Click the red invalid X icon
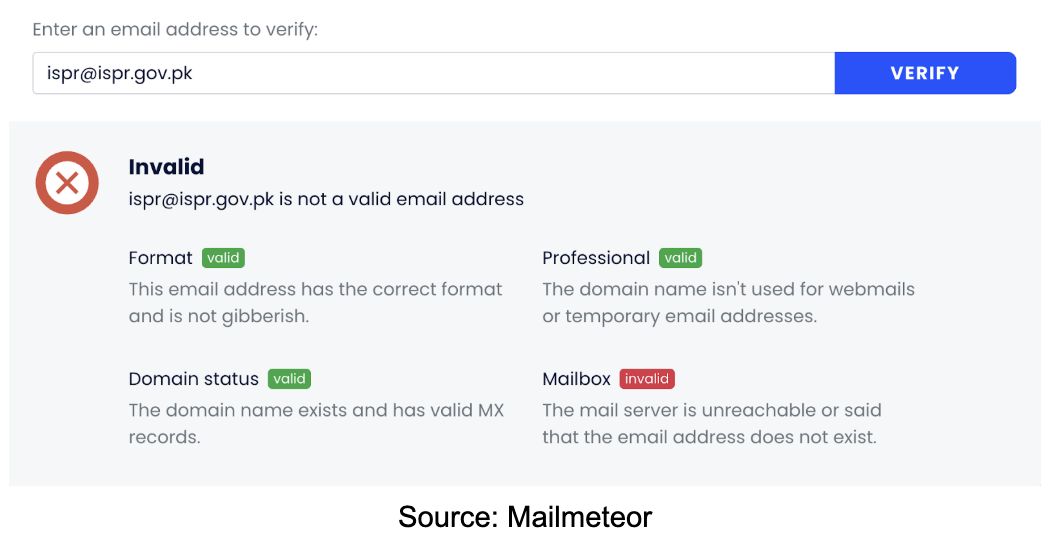The width and height of the screenshot is (1050, 548). click(67, 183)
